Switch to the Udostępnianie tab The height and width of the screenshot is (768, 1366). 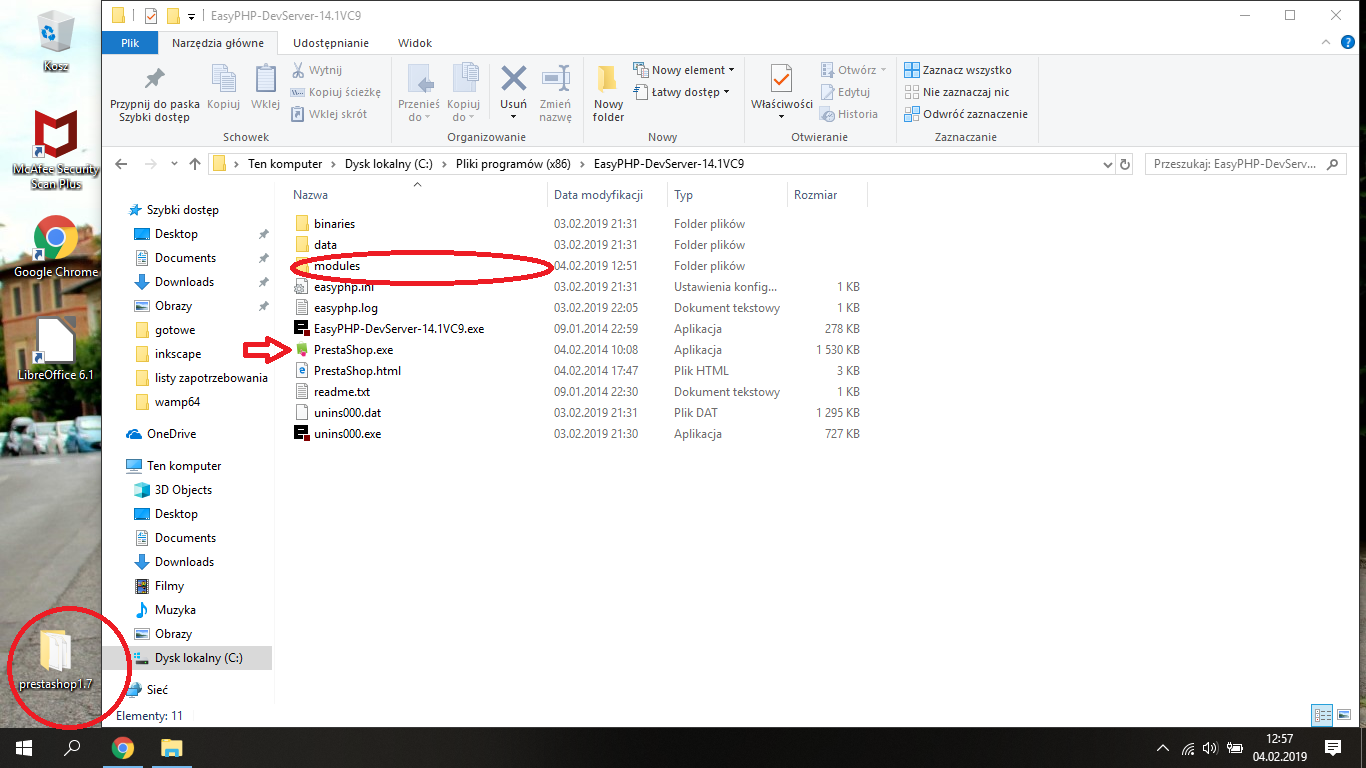tap(331, 43)
